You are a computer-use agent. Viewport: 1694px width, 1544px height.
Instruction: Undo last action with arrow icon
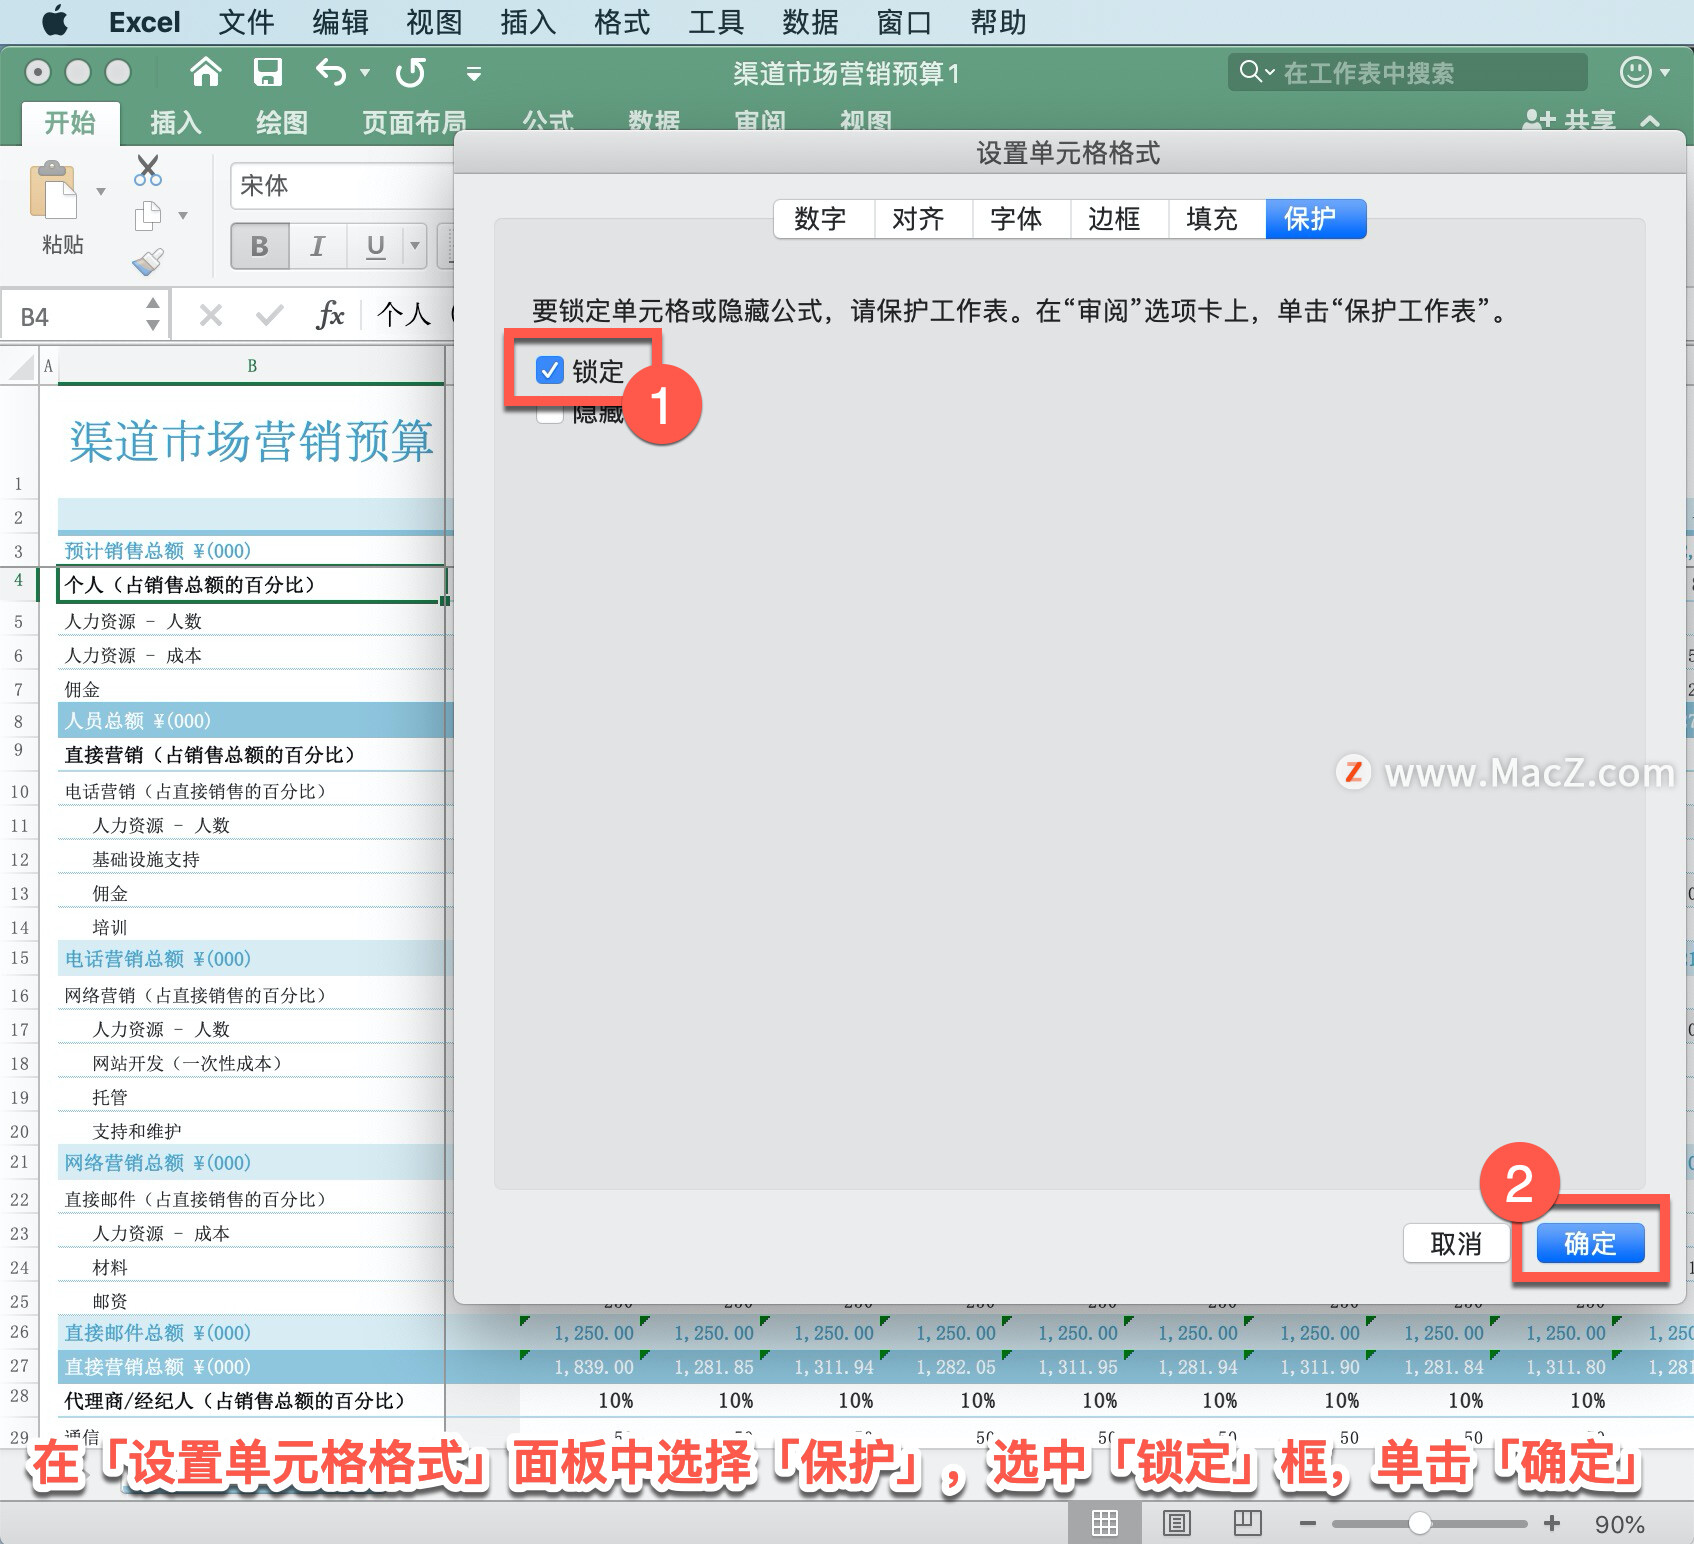[330, 72]
